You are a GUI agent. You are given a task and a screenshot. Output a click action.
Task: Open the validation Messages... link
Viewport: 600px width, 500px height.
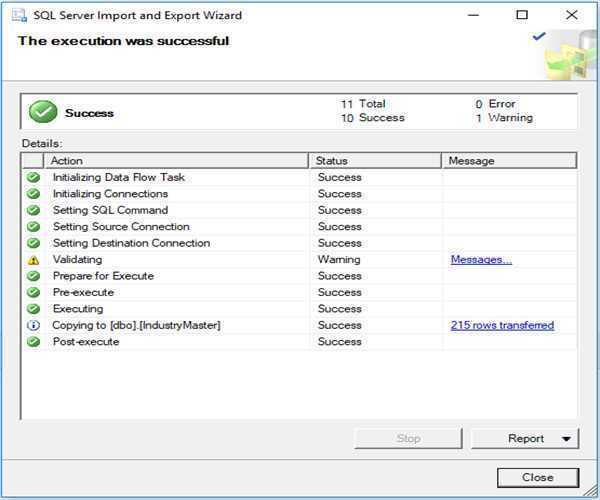[x=481, y=260]
